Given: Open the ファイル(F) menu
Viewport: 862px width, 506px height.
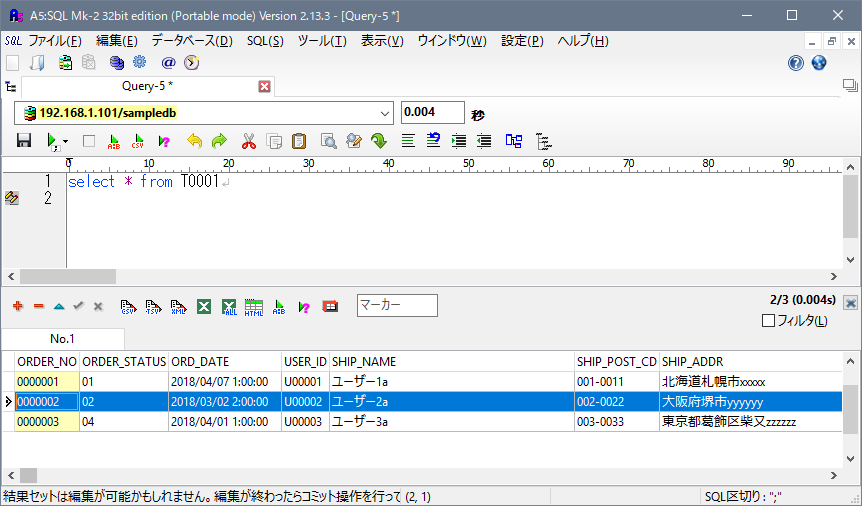Looking at the screenshot, I should [54, 41].
